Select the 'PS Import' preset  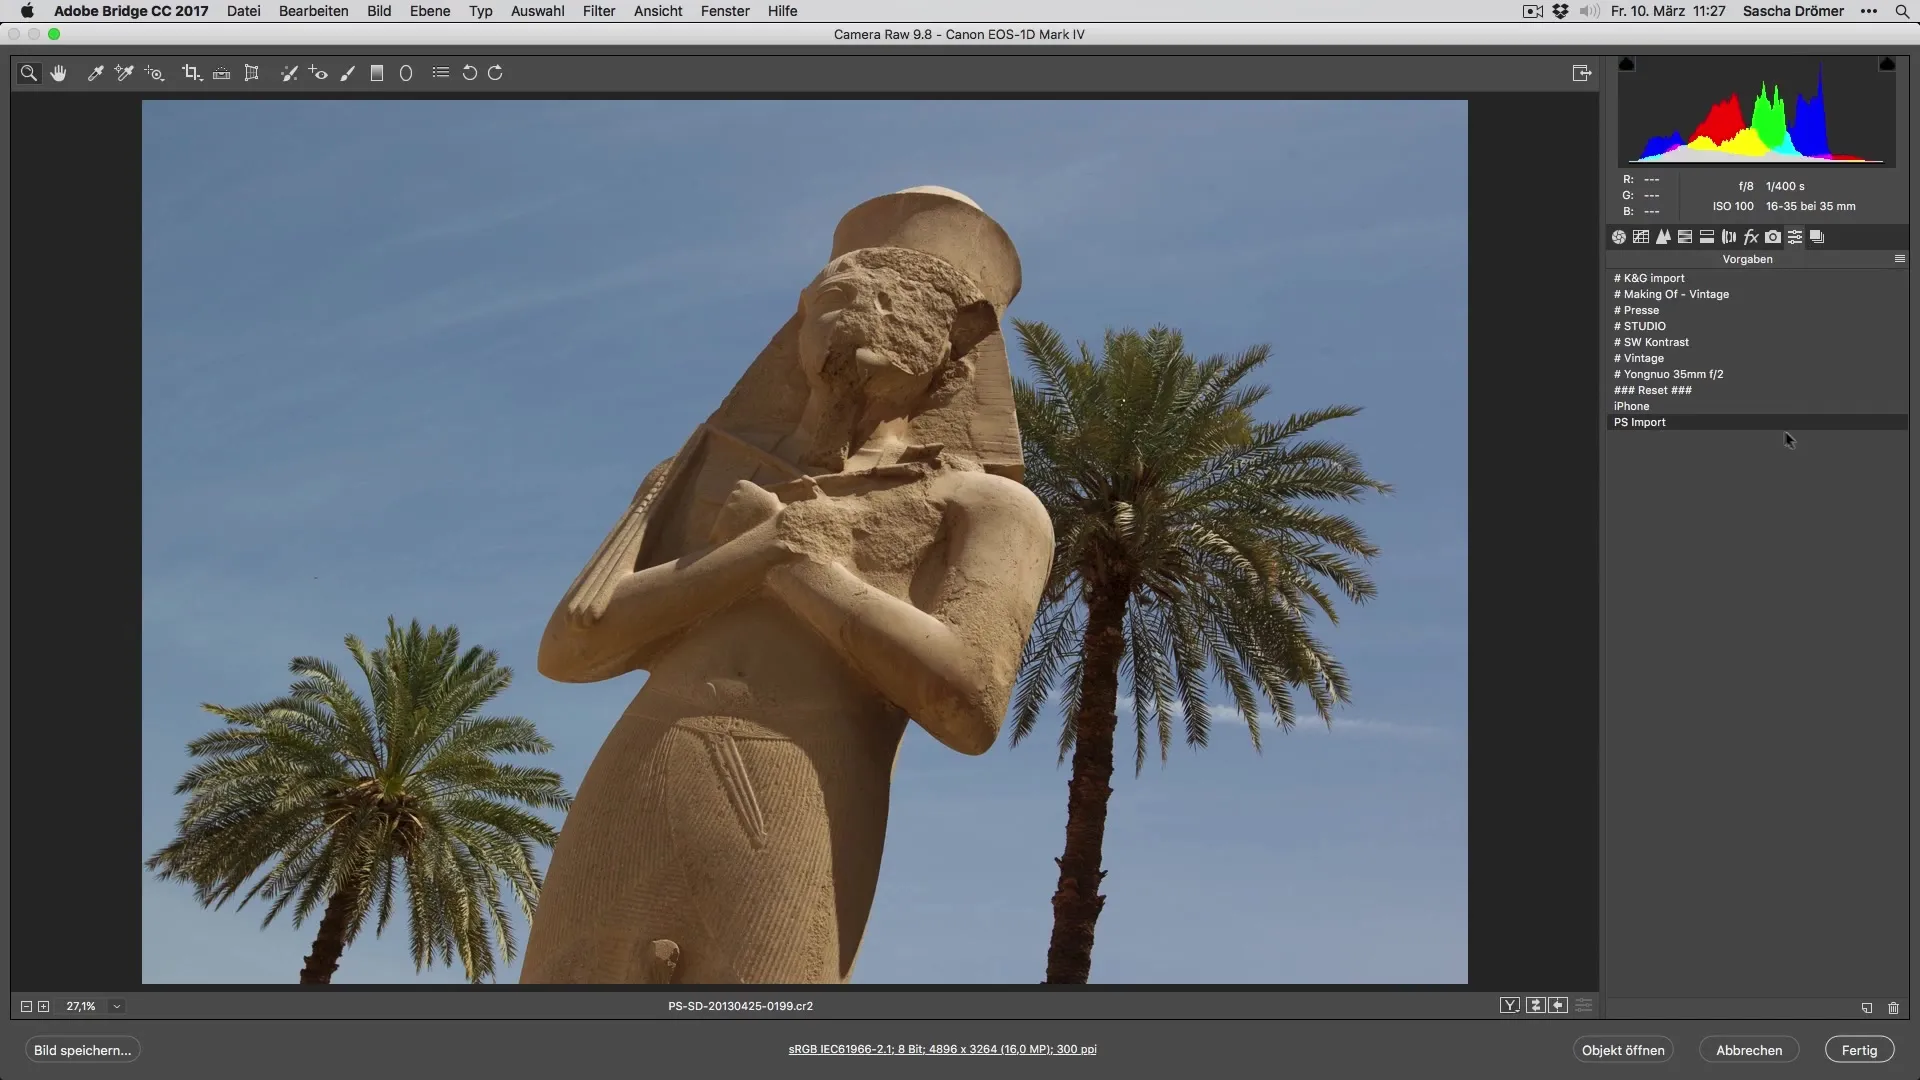(x=1757, y=423)
